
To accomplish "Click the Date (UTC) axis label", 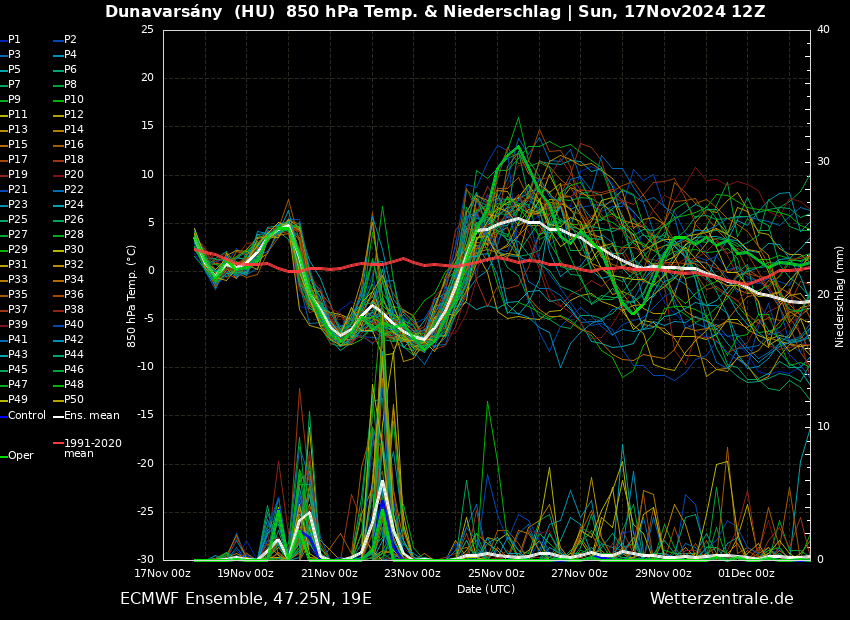I will [486, 589].
